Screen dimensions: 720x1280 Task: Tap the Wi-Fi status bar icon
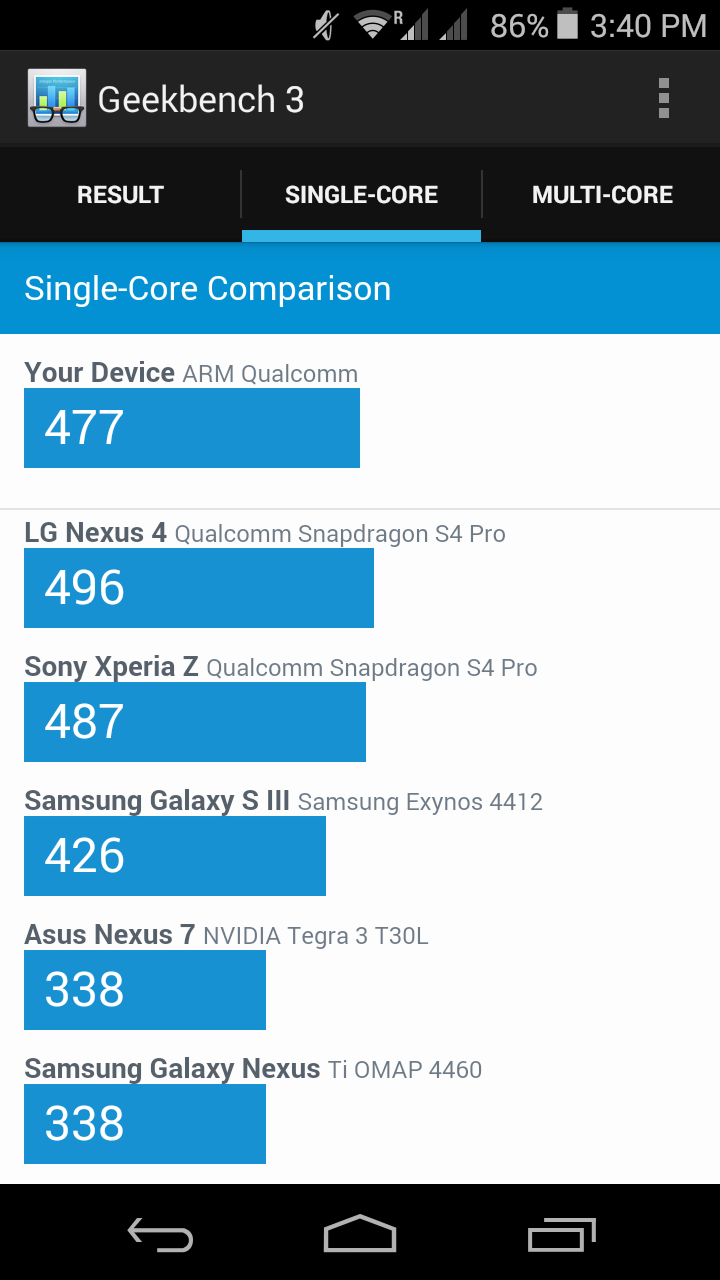(x=373, y=25)
